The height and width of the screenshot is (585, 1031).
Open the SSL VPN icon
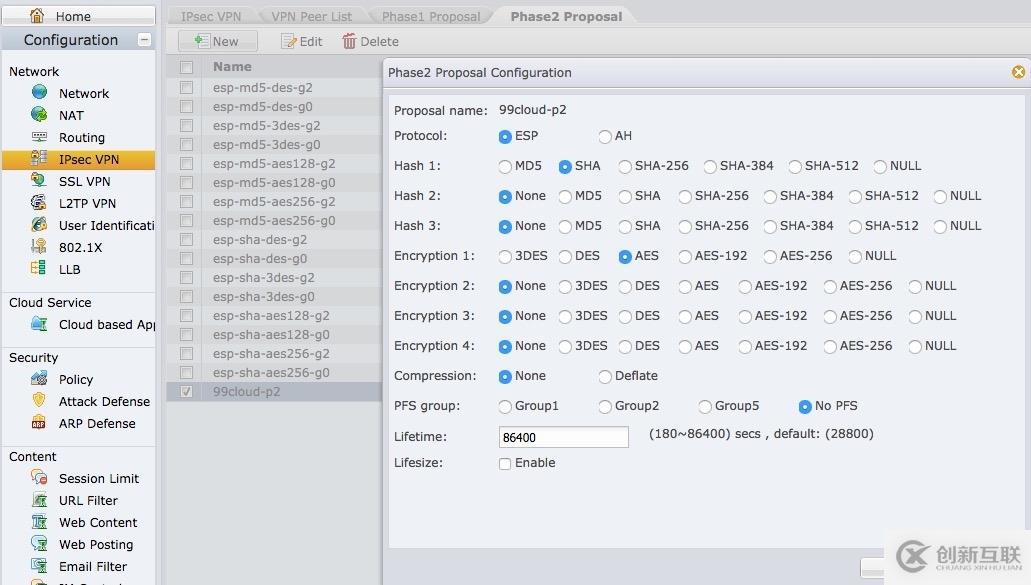pyautogui.click(x=39, y=180)
